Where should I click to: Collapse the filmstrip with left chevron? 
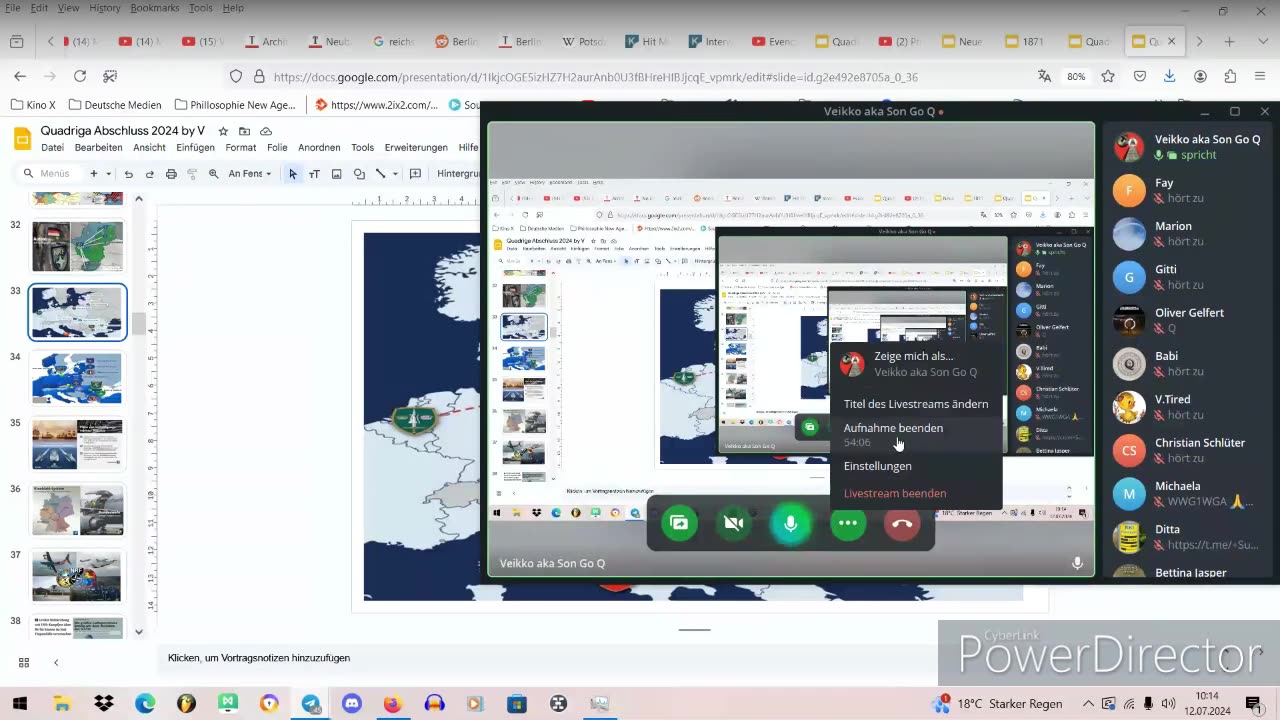(x=56, y=662)
